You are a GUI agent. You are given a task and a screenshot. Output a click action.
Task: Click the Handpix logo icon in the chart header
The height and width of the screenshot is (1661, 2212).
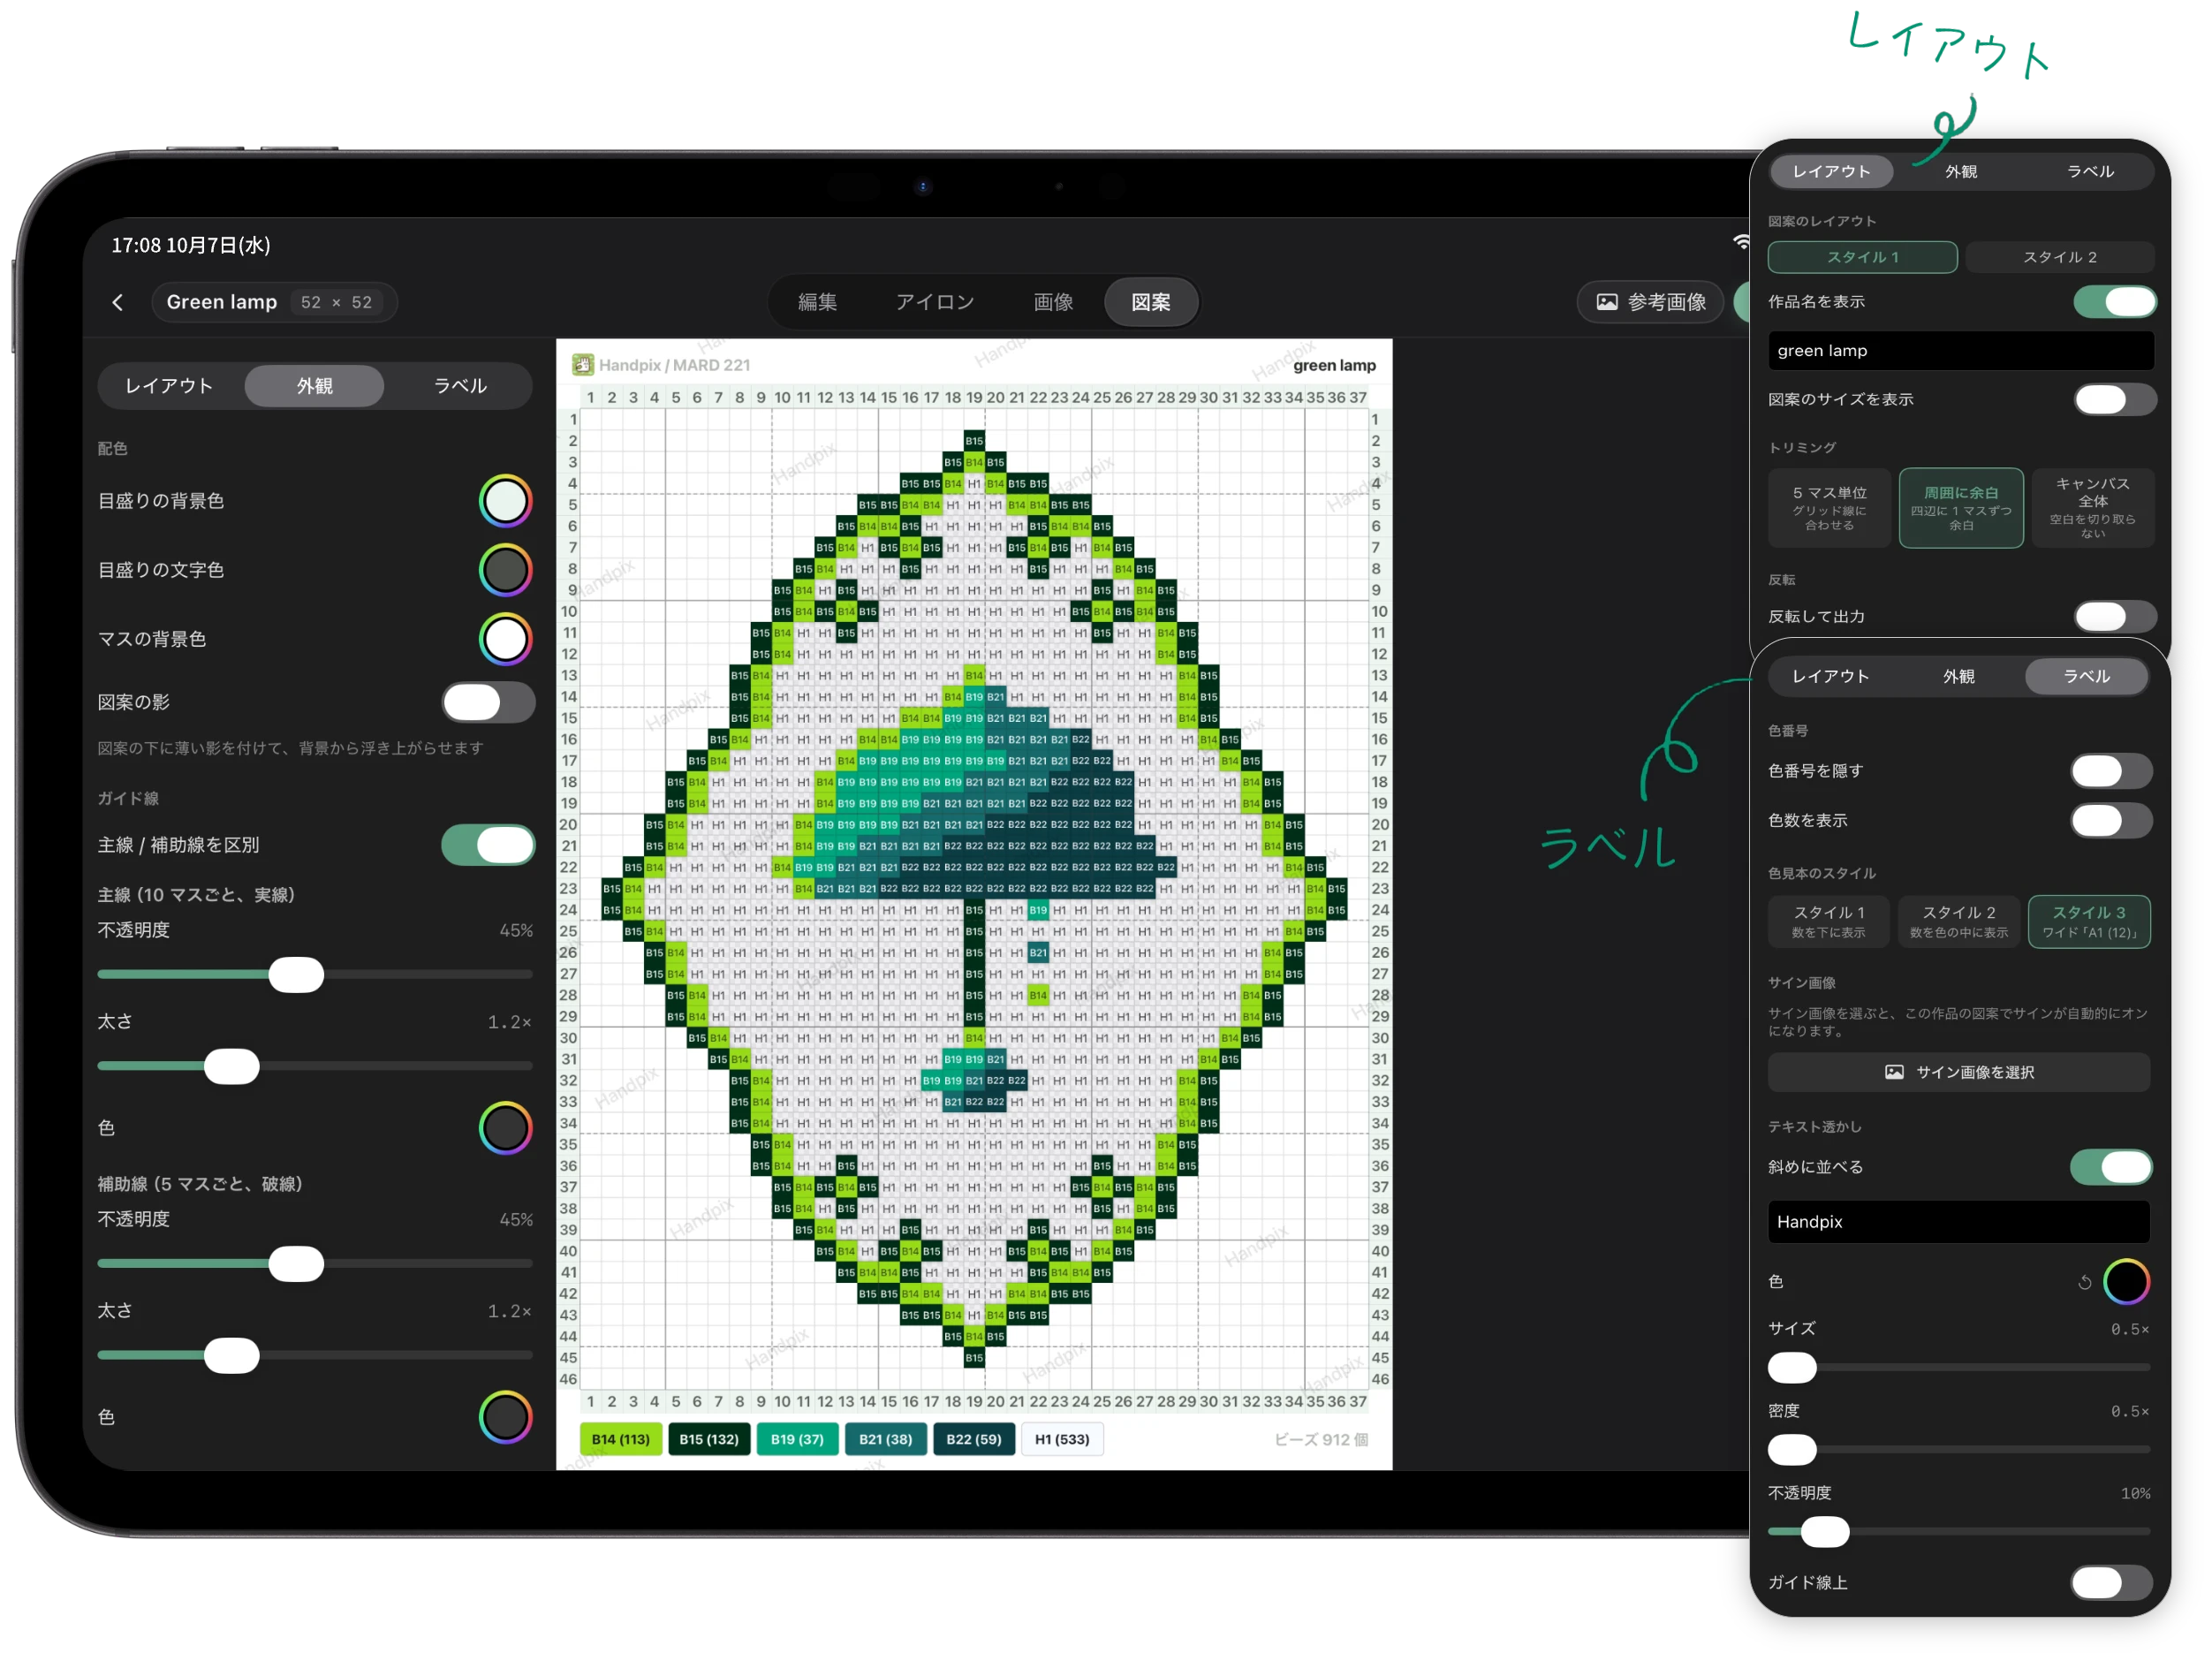click(x=582, y=365)
